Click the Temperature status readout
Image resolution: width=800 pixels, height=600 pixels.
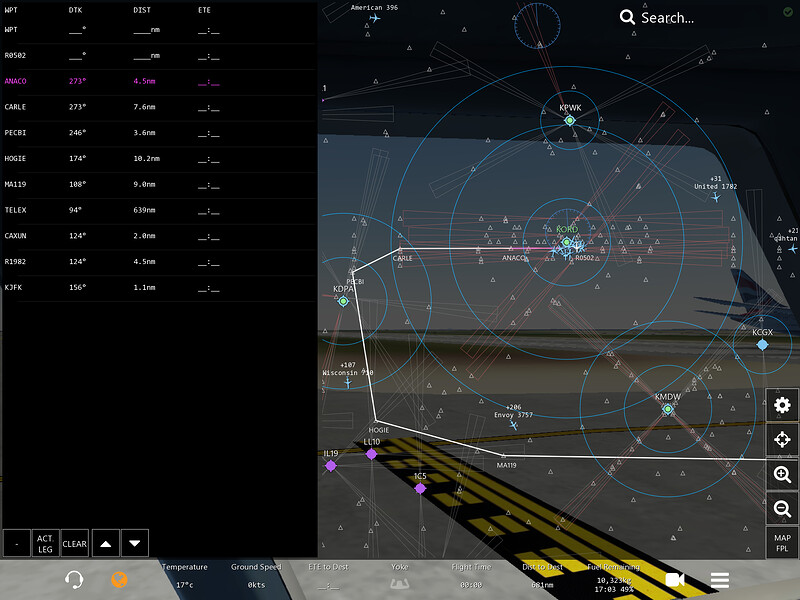(185, 576)
